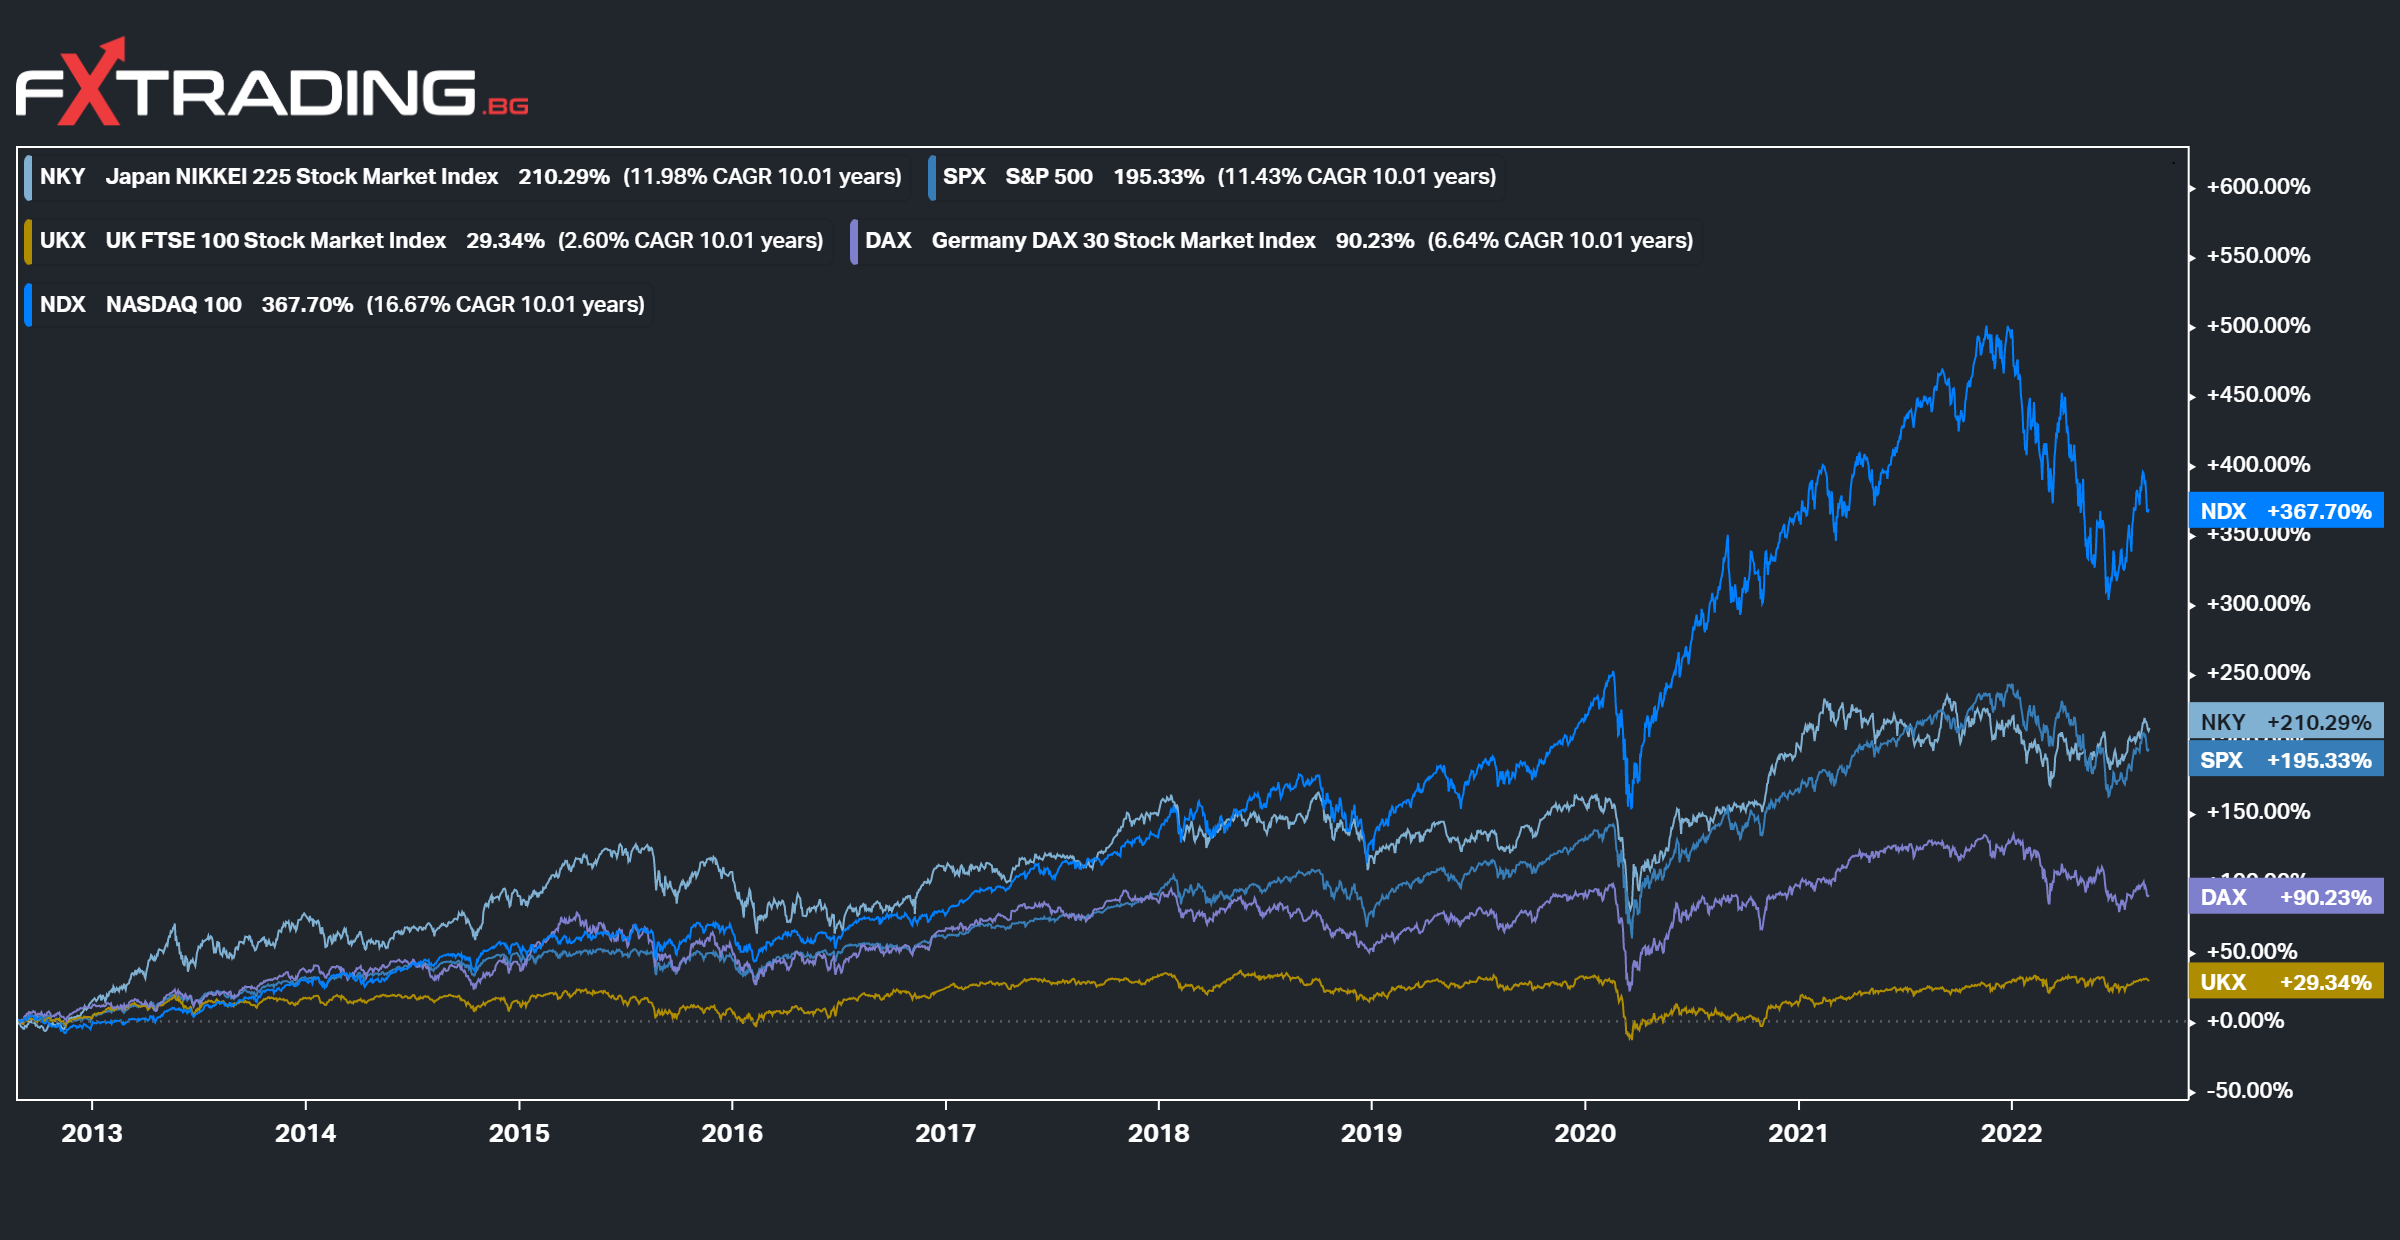Click the "(11.43% CAGR 10.01 years)" text
The height and width of the screenshot is (1240, 2400).
pos(1357,177)
